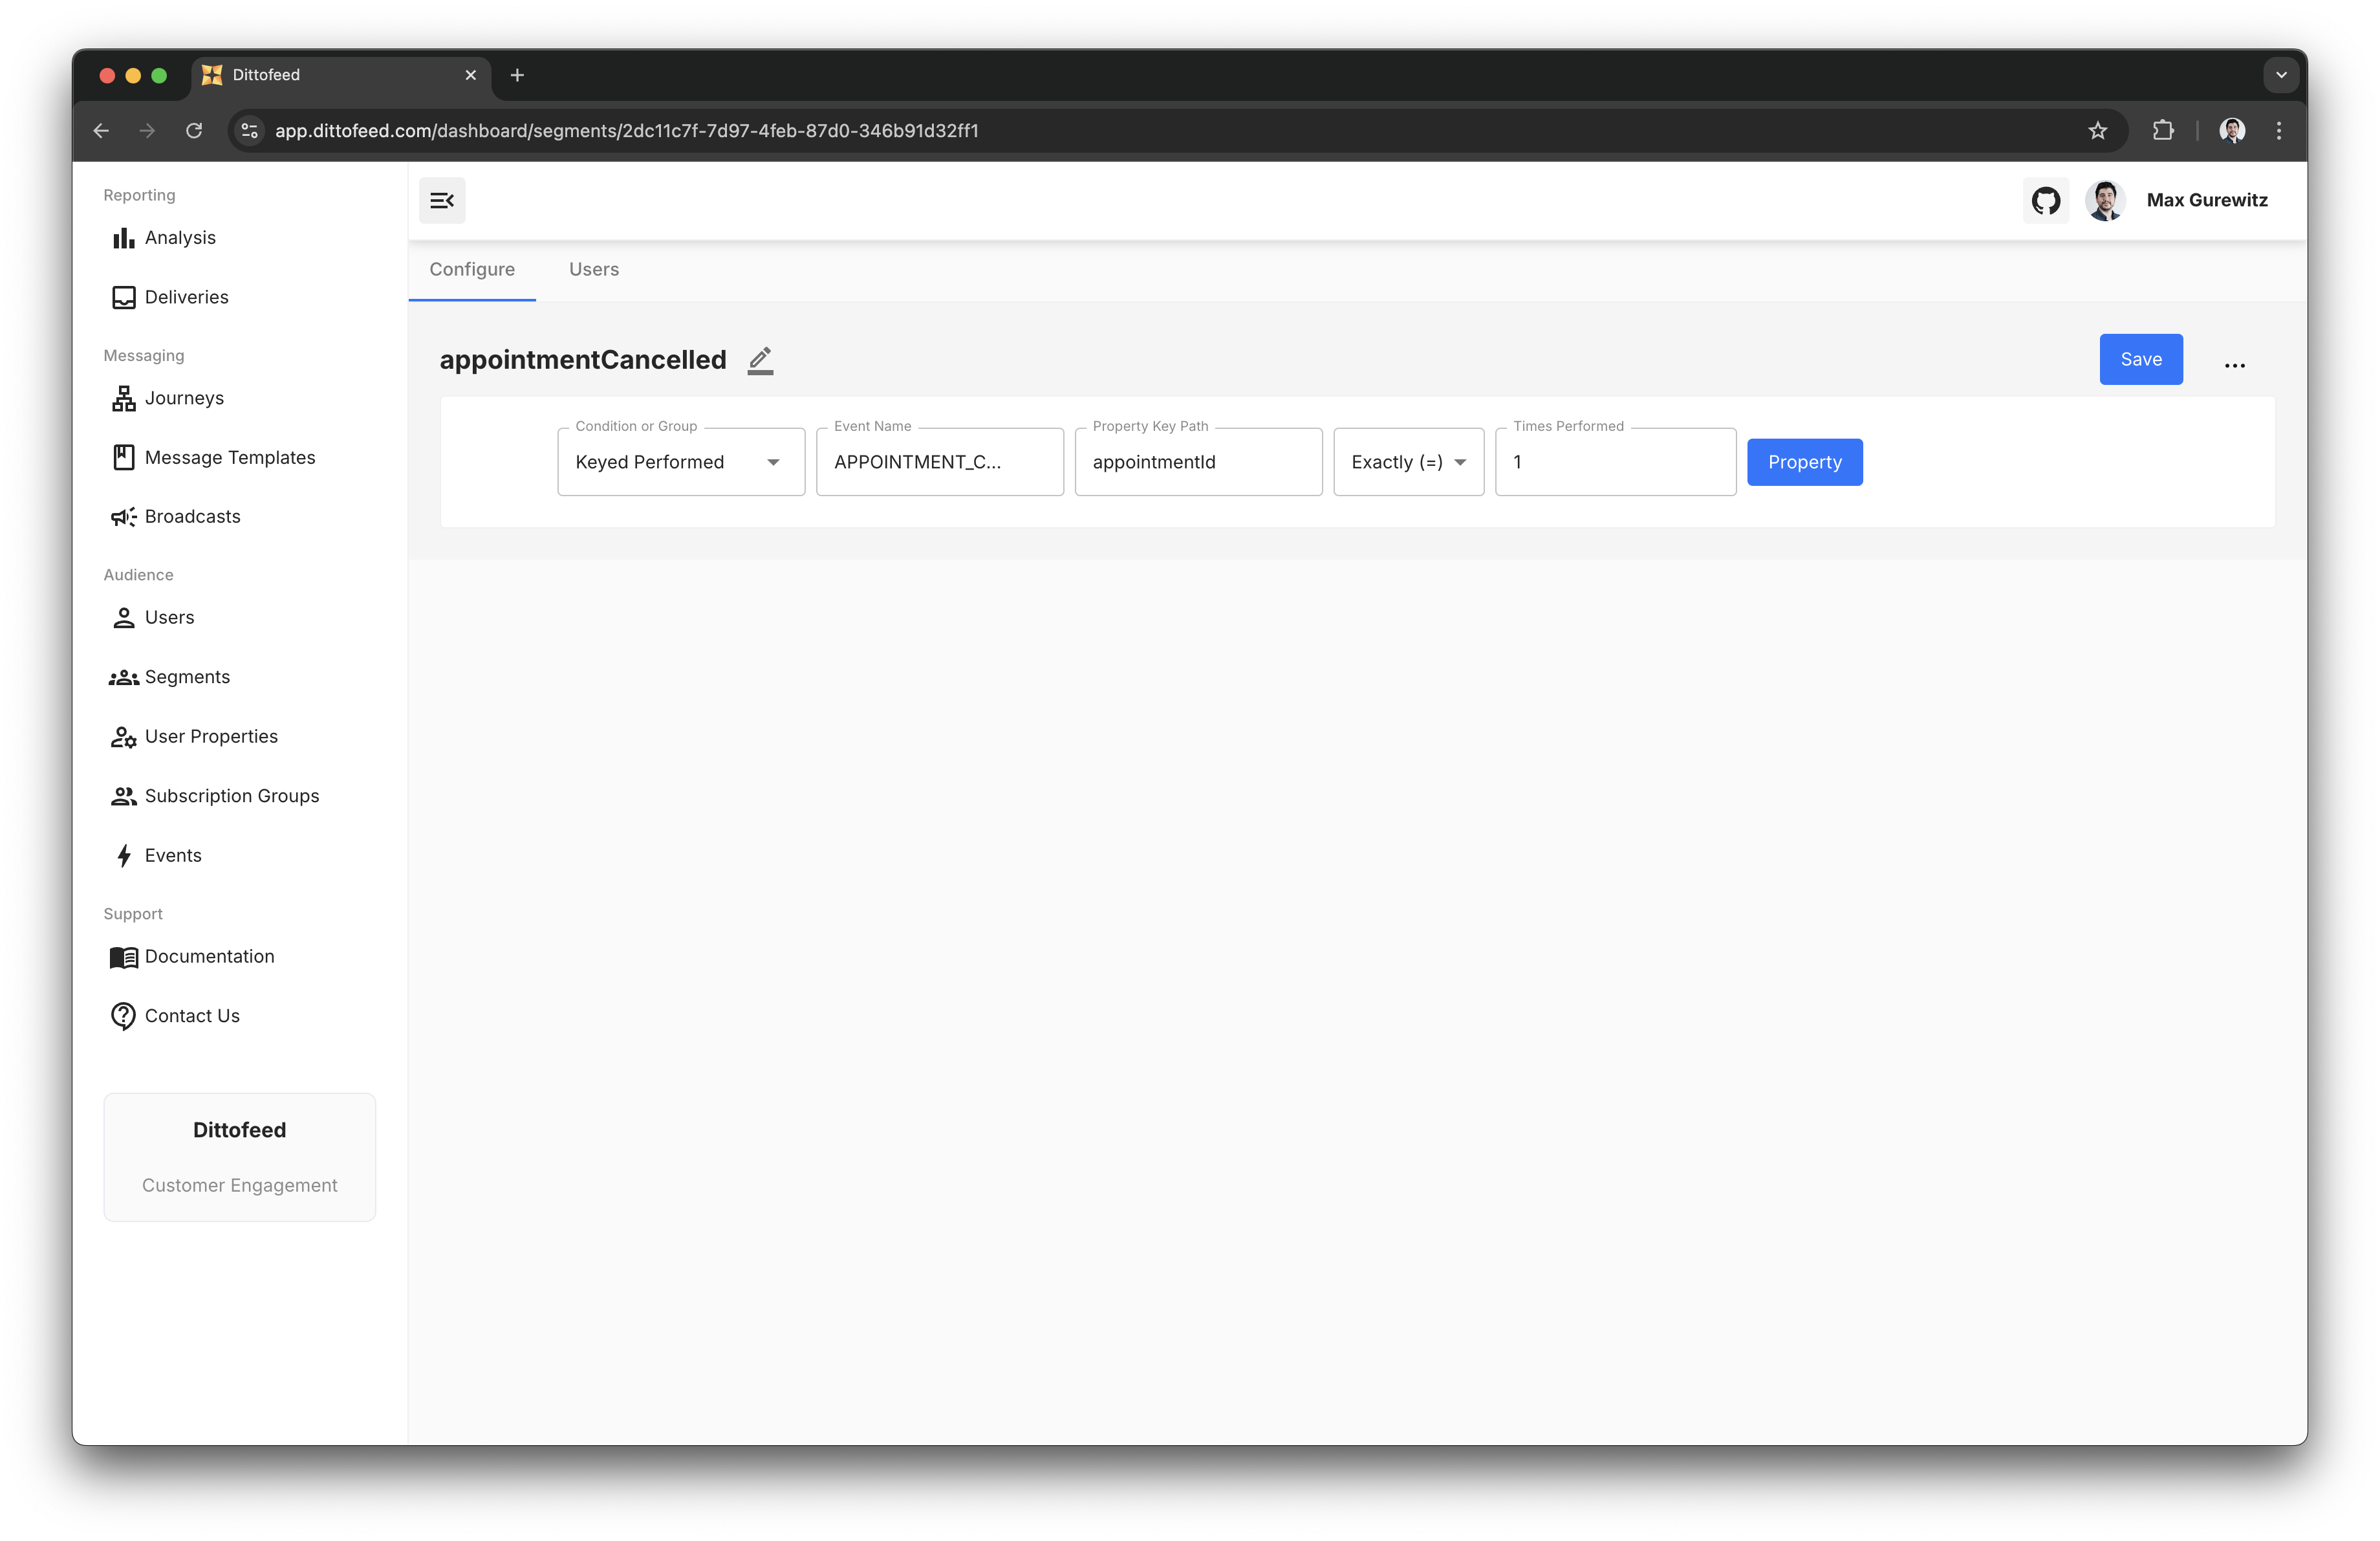Open the Events page with bolt icon
Screen dimensions: 2380x1541
pos(172,856)
